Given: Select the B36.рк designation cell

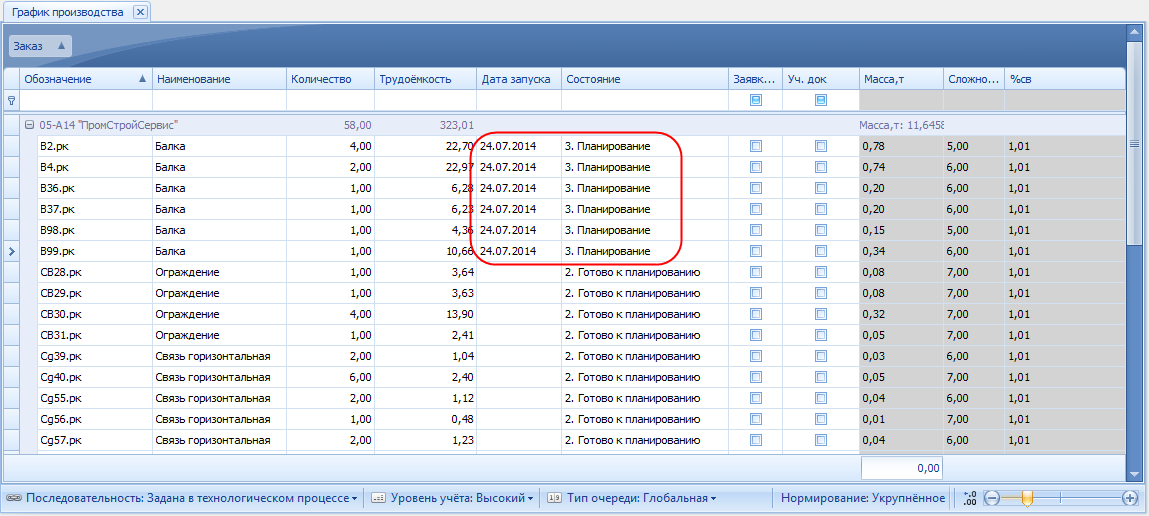Looking at the screenshot, I should (95, 188).
